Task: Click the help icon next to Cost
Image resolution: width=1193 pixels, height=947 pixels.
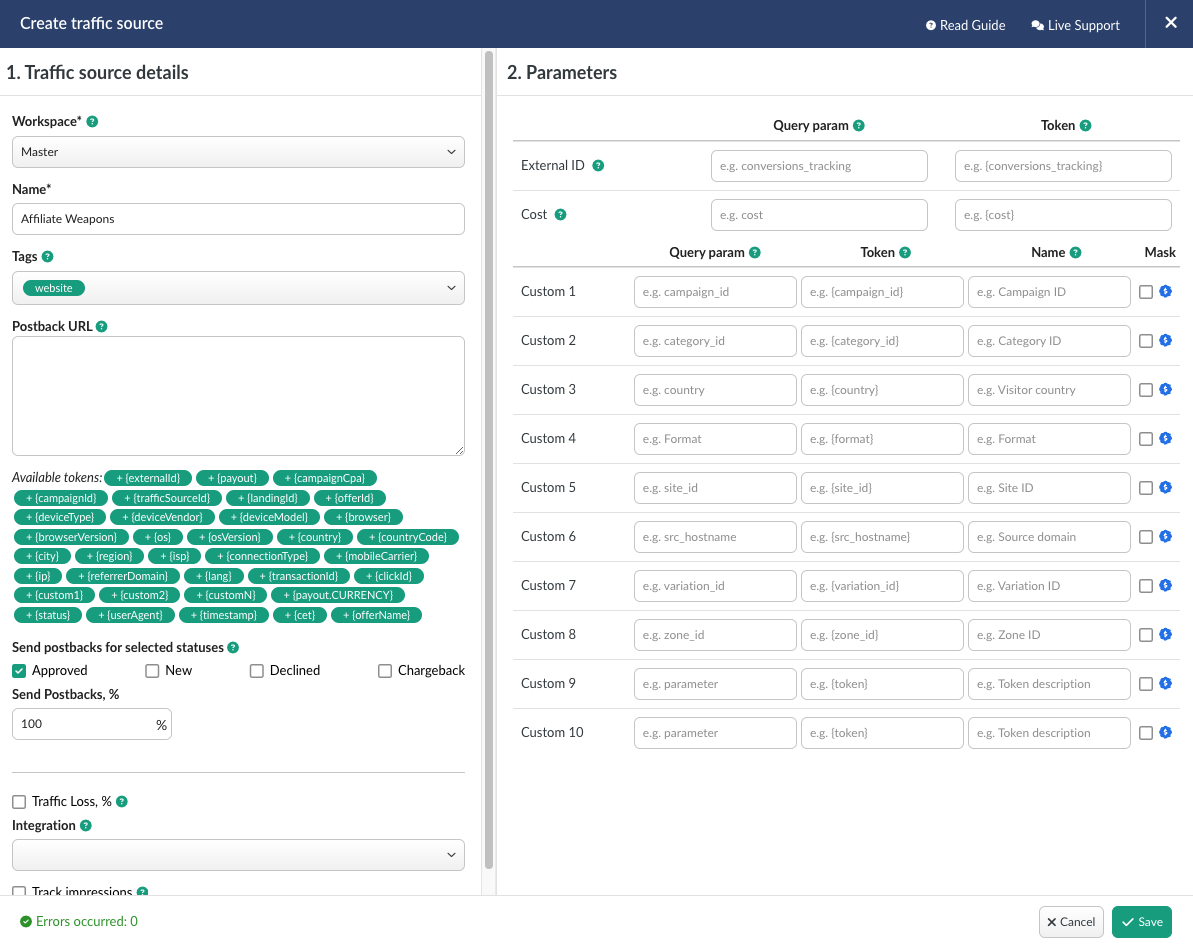Action: point(560,215)
